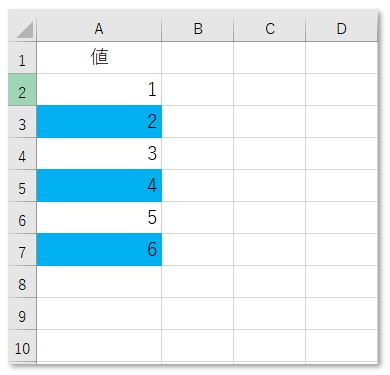
Task: Select column B header
Action: [198, 28]
